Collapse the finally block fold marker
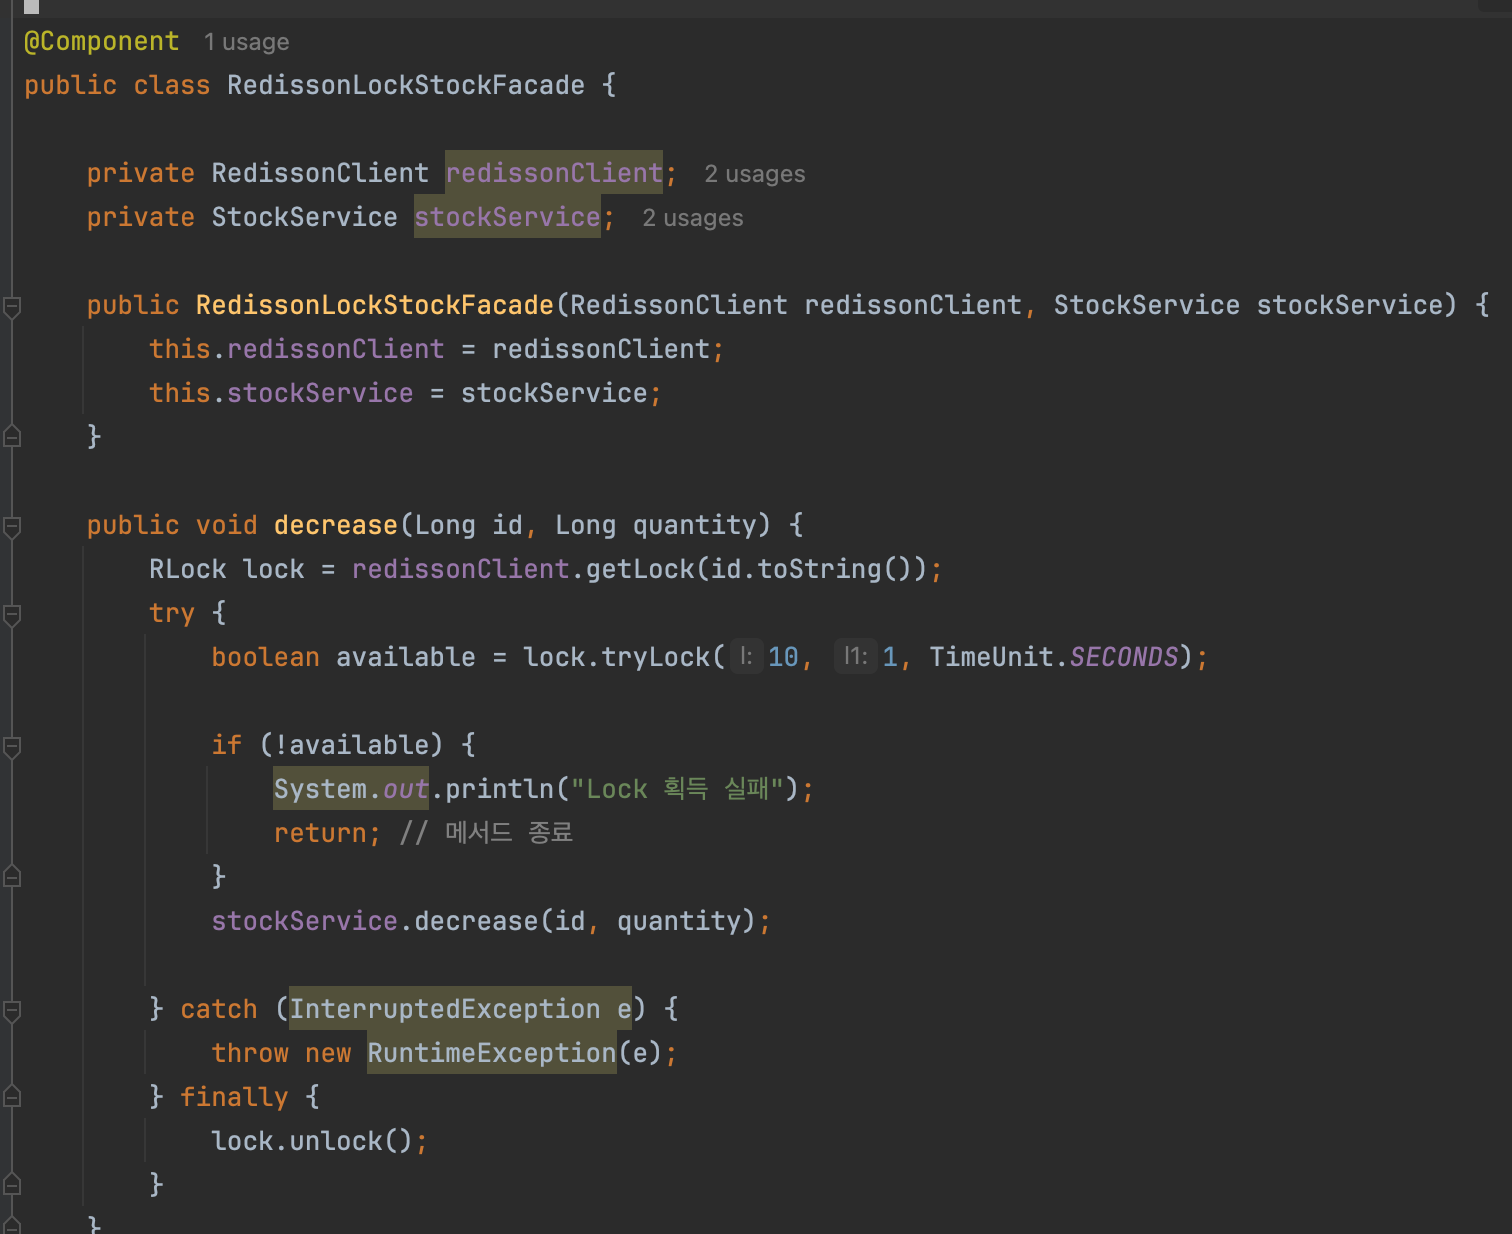1512x1234 pixels. pyautogui.click(x=12, y=1096)
